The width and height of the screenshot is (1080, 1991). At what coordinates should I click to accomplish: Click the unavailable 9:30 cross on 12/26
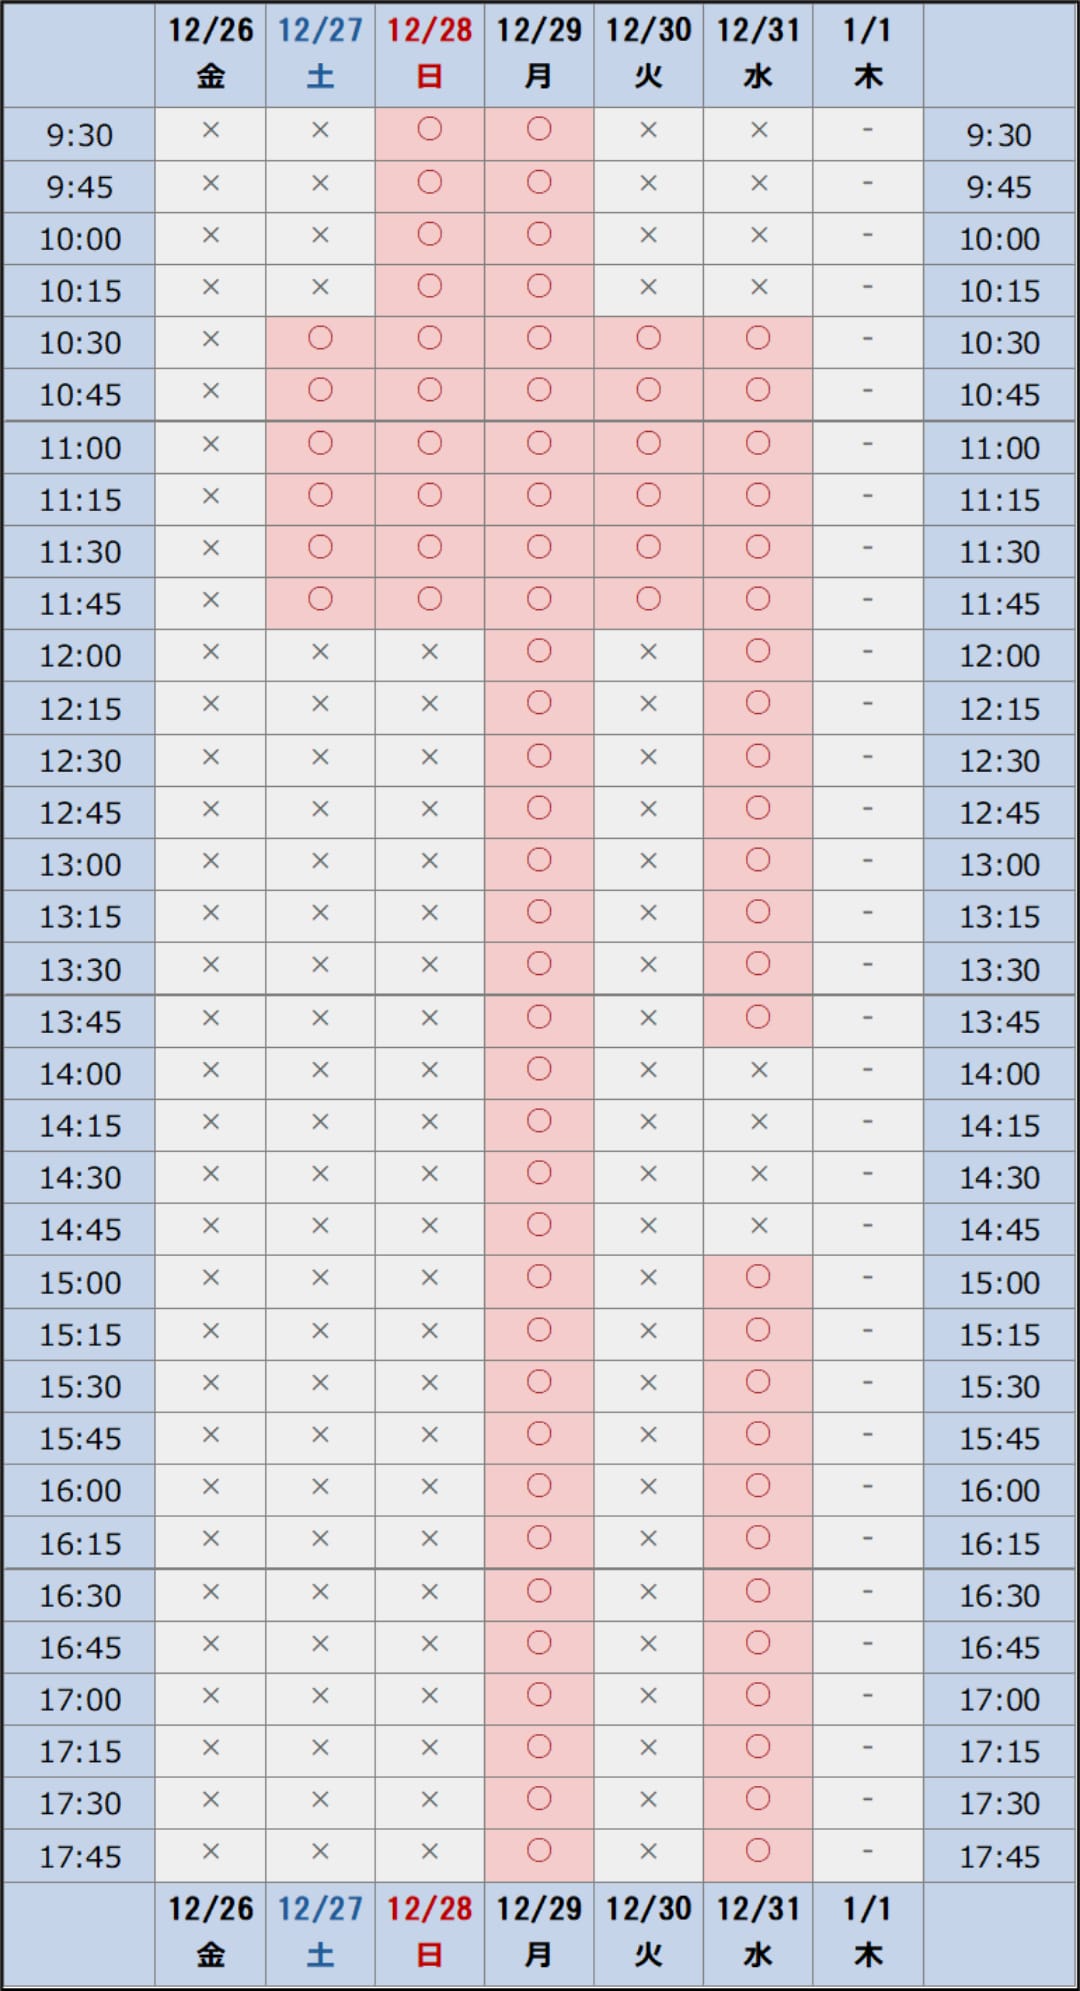coord(211,130)
